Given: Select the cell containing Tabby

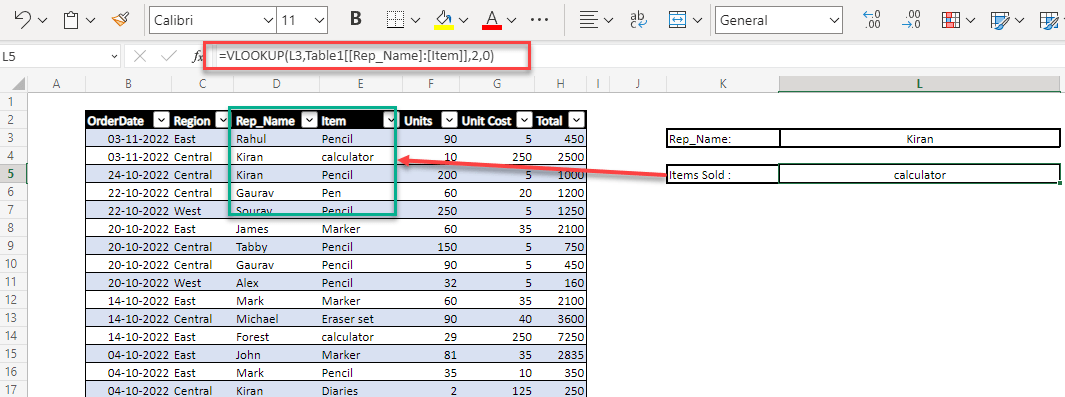Looking at the screenshot, I should click(276, 246).
